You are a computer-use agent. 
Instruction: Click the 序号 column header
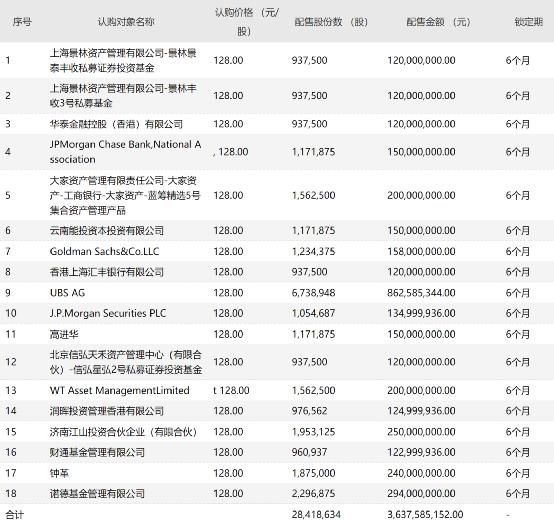[22, 22]
